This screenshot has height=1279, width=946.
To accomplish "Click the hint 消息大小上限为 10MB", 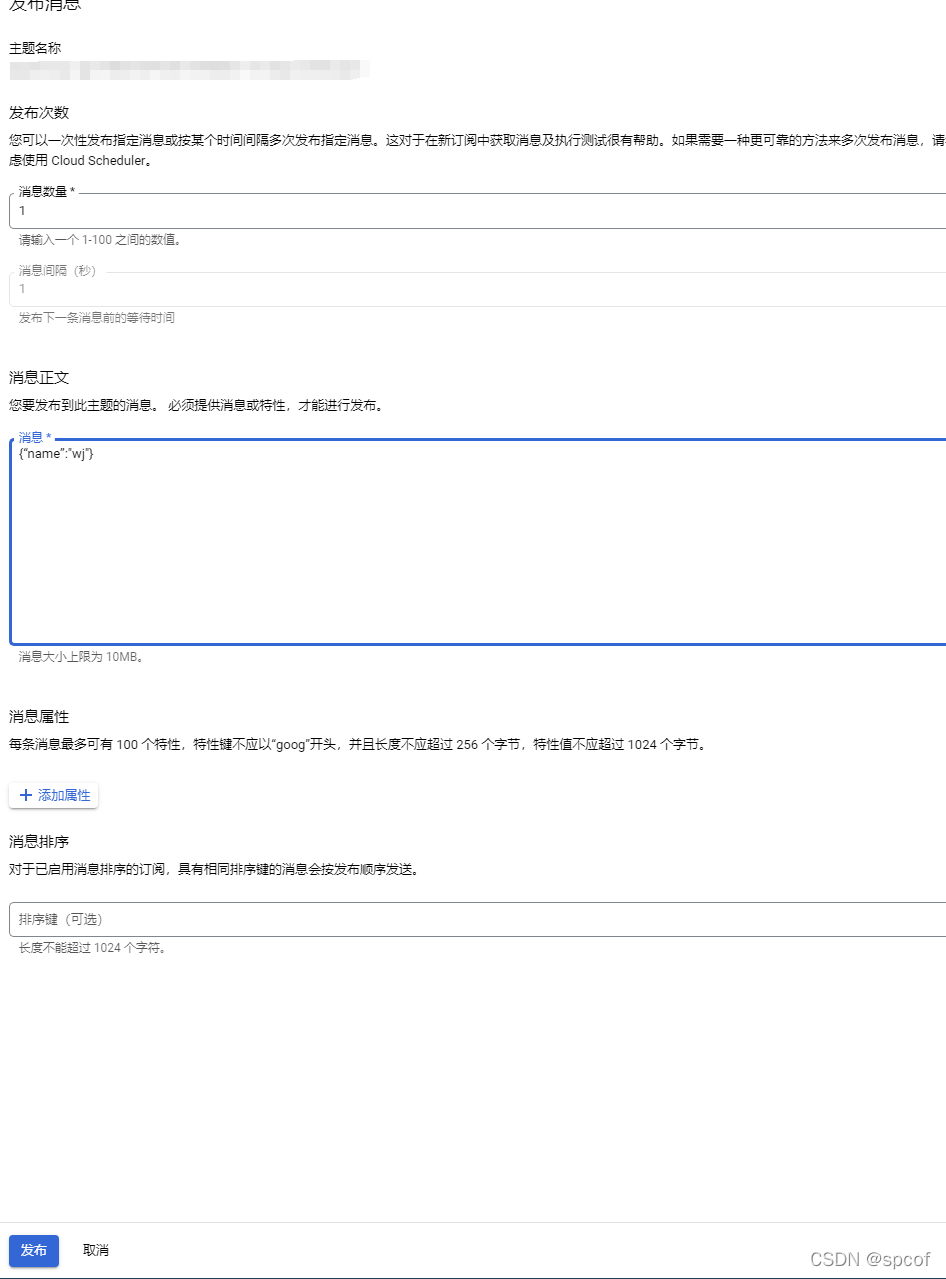I will (x=81, y=657).
